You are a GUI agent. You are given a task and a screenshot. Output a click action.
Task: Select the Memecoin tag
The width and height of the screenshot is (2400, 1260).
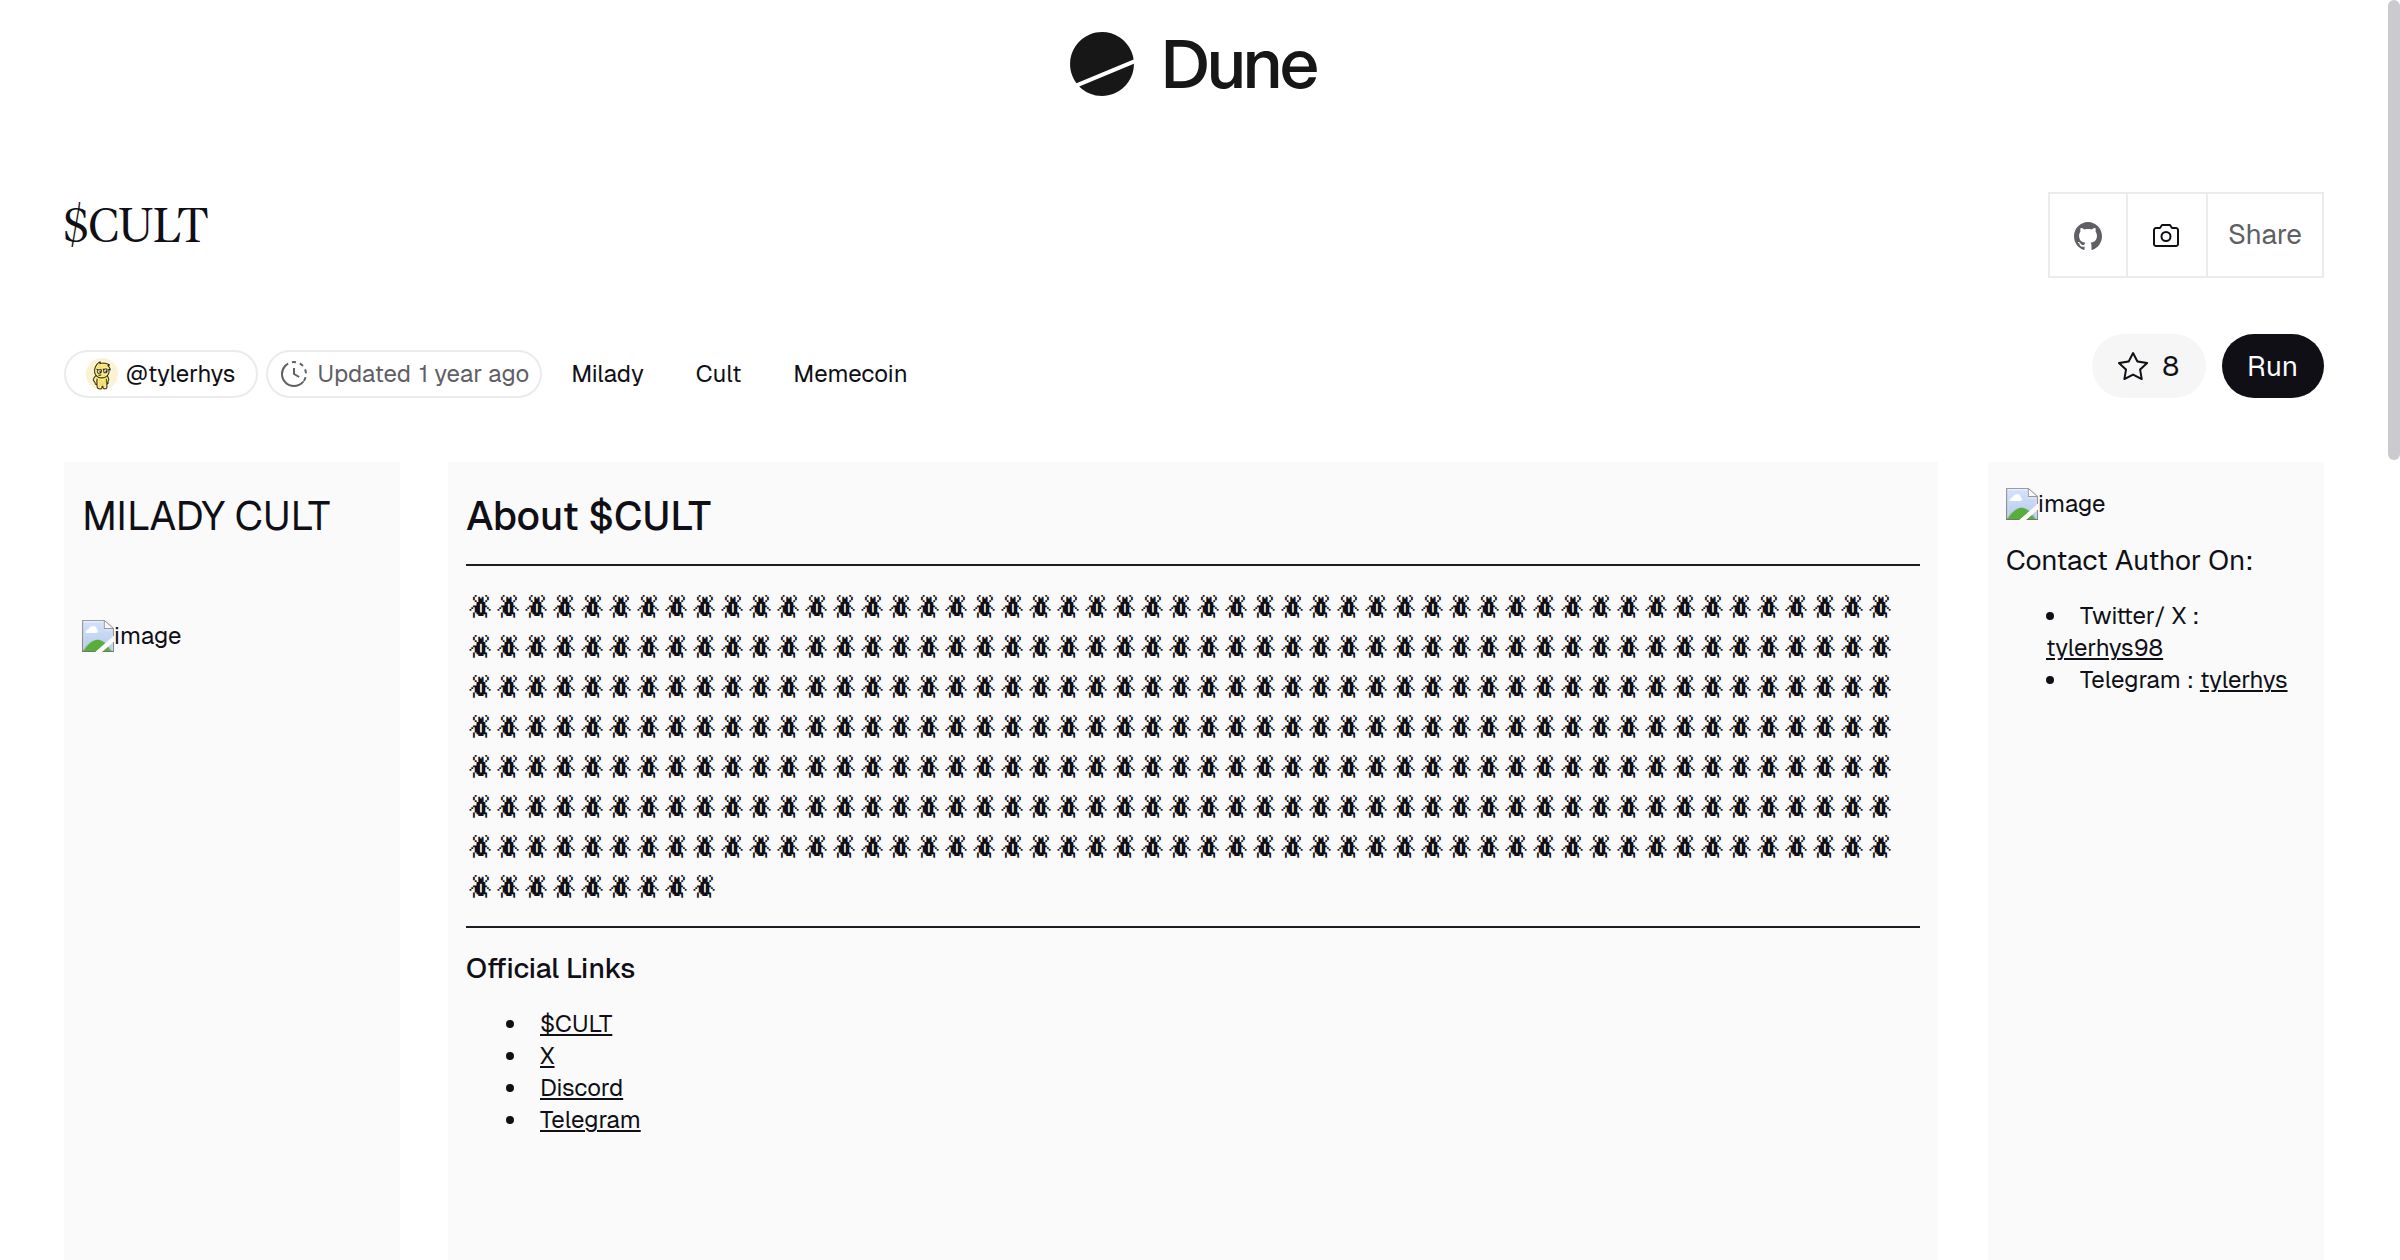pyautogui.click(x=850, y=374)
